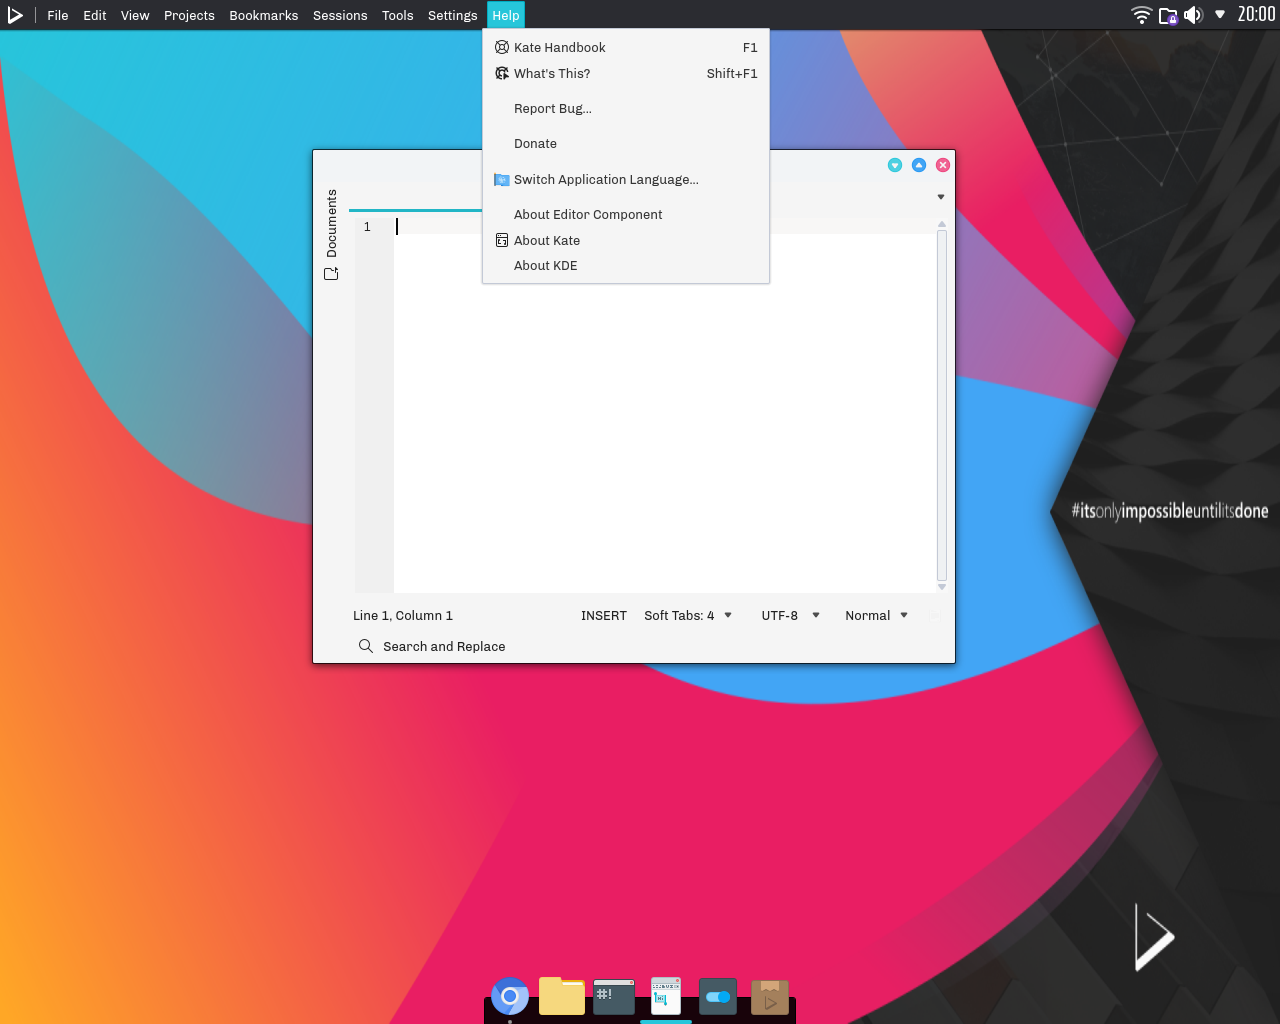Image resolution: width=1280 pixels, height=1024 pixels.
Task: Open About Kate from the Help menu
Action: pyautogui.click(x=626, y=240)
